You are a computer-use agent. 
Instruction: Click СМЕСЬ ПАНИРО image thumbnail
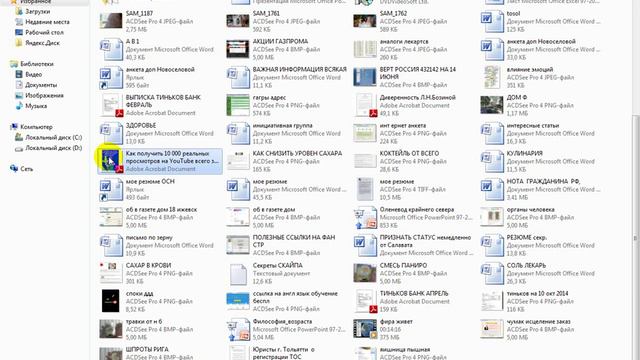pyautogui.click(x=364, y=273)
